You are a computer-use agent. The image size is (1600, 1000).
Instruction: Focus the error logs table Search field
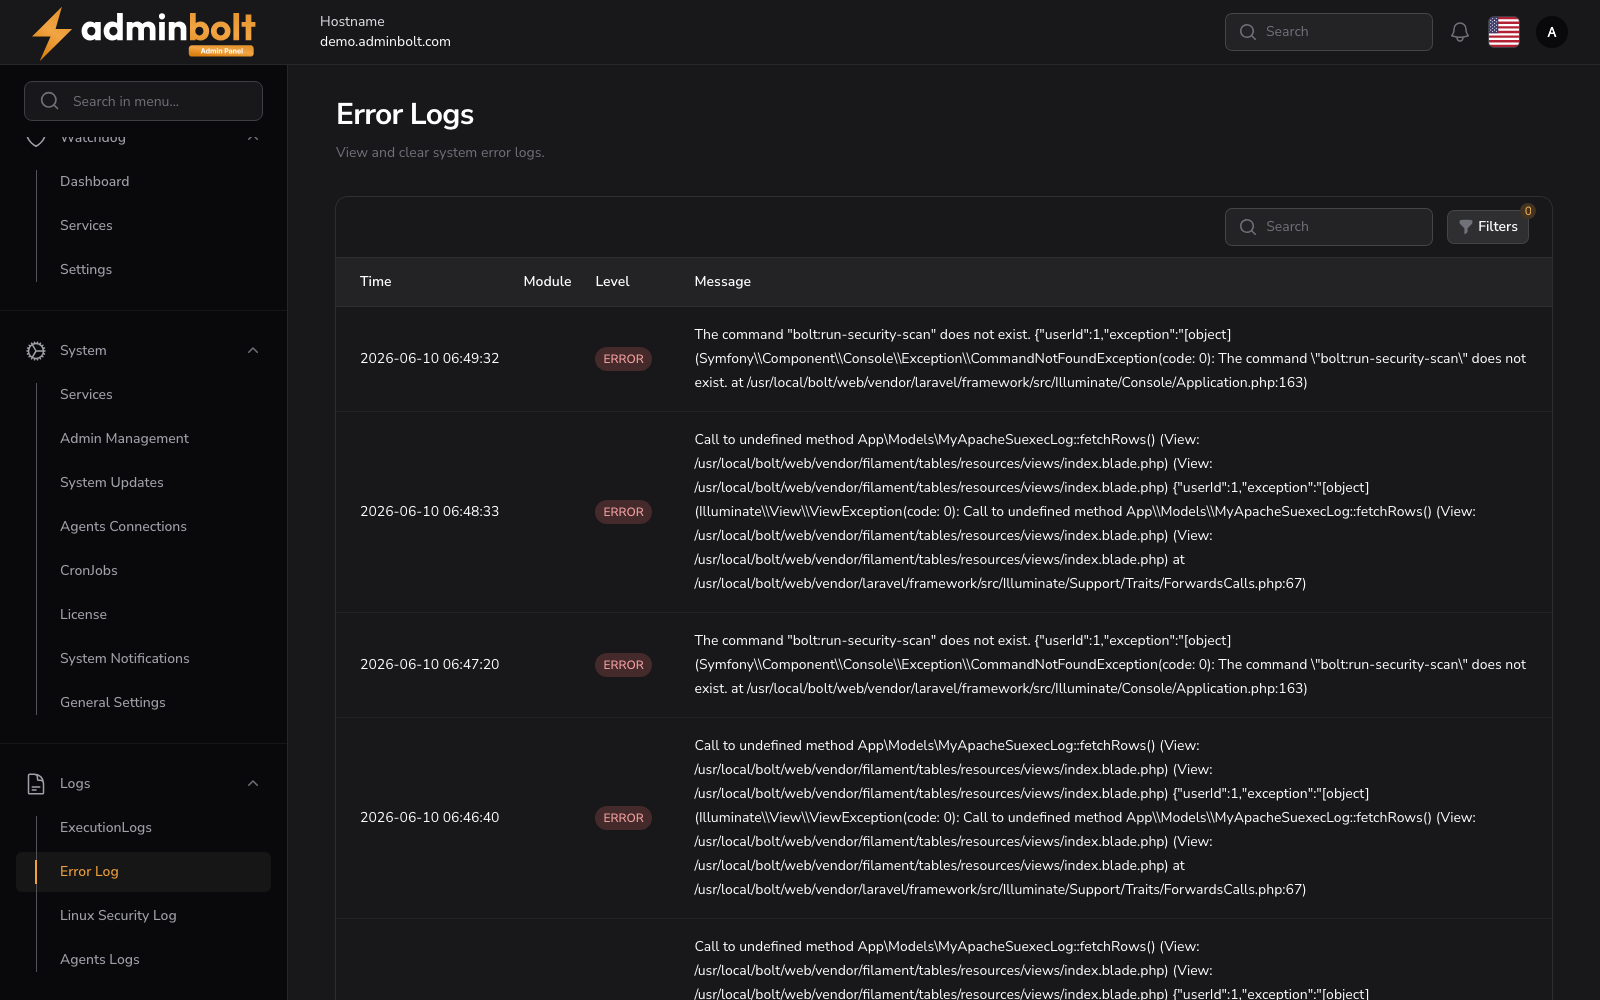point(1329,227)
